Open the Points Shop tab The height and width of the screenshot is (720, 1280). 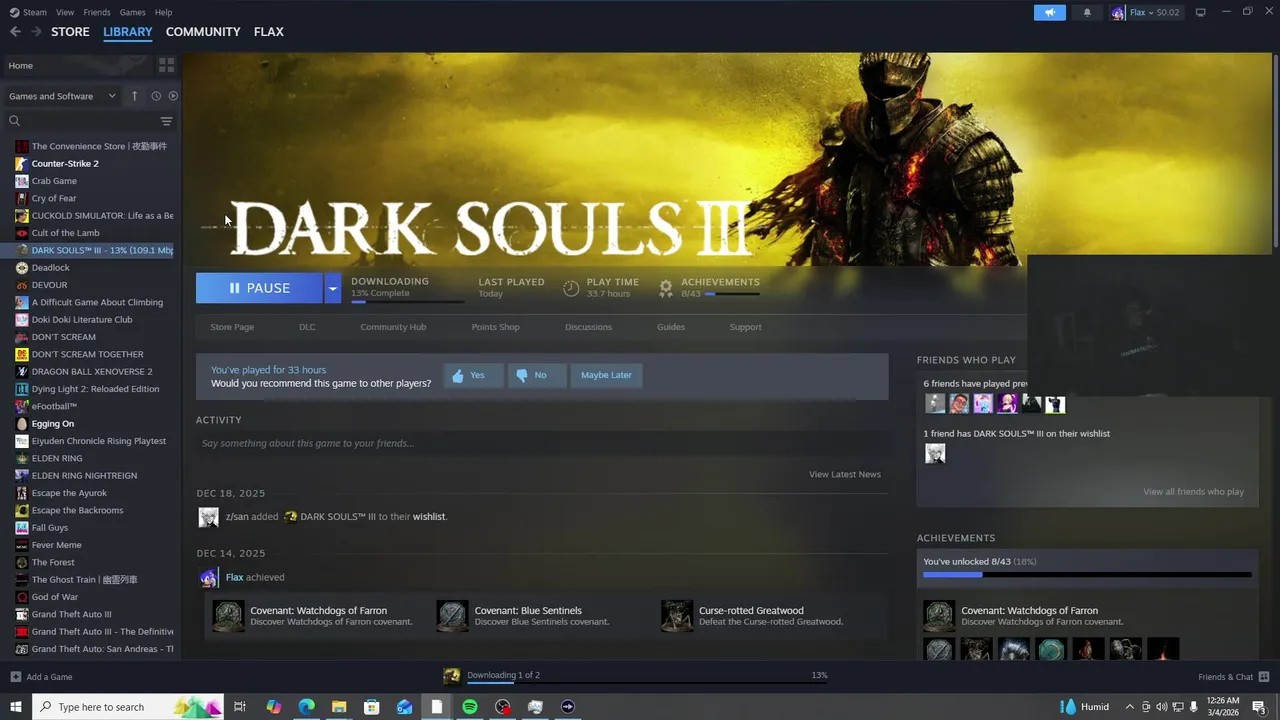[x=495, y=327]
